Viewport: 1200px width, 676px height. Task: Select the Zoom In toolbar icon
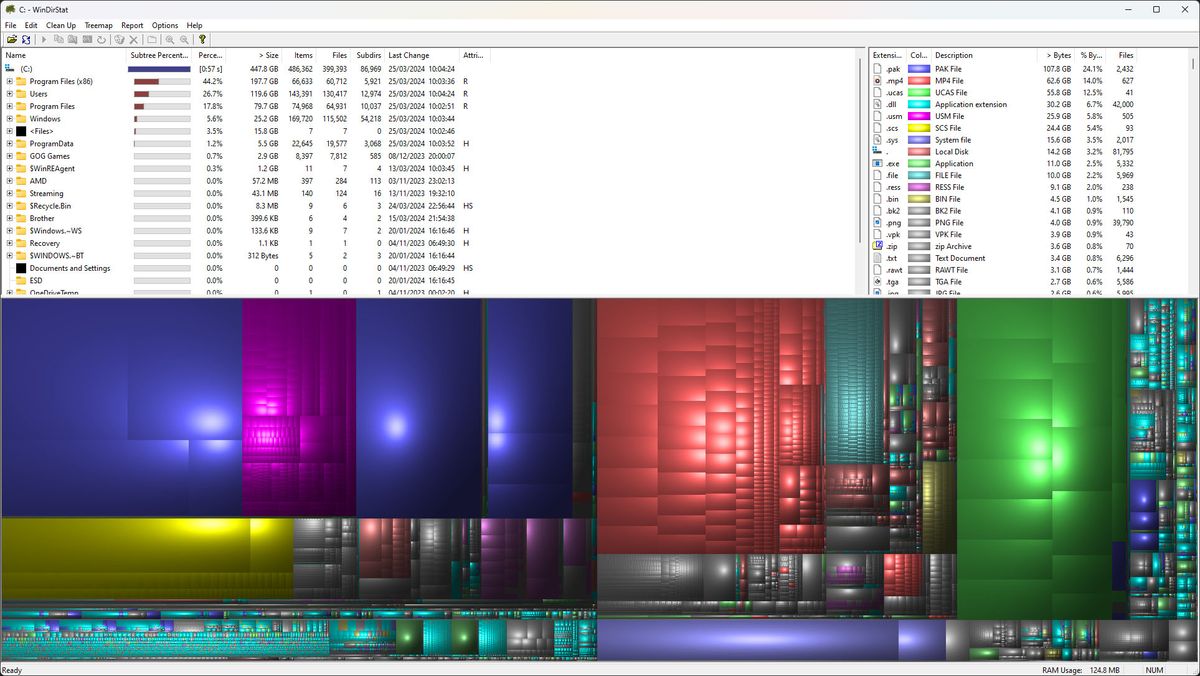170,40
